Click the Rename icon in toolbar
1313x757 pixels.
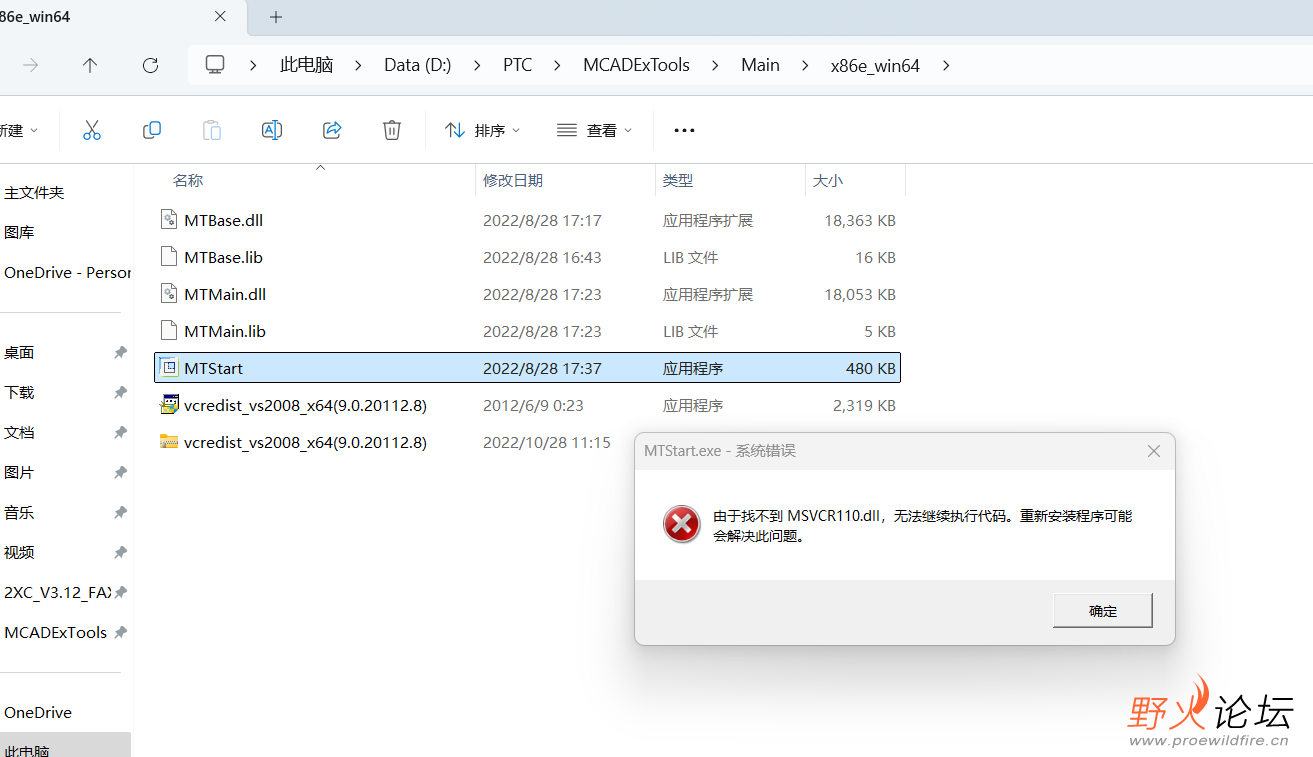pyautogui.click(x=272, y=130)
